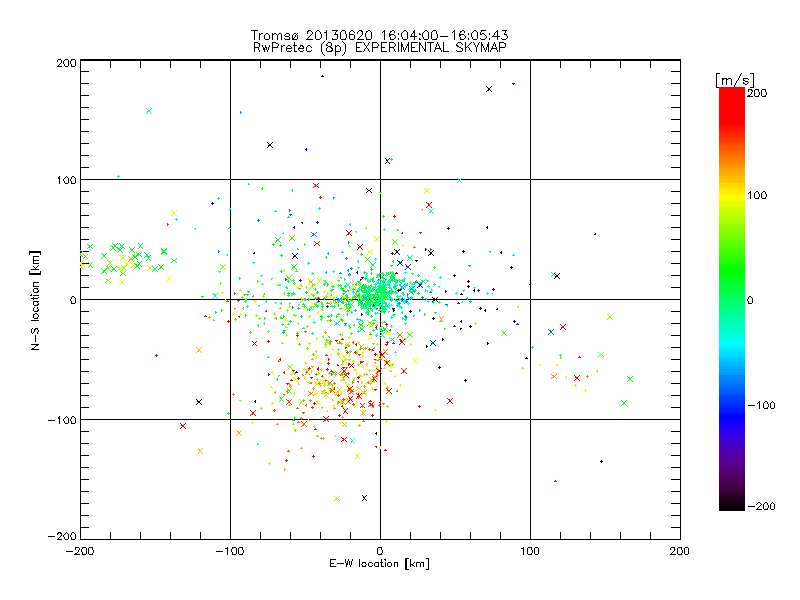Click the 'N-S location [km]' axis label
Screen dimensions: 800x600
(x=35, y=301)
